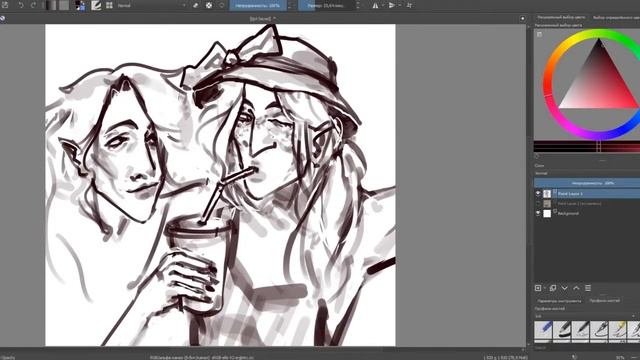This screenshot has height=360, width=640.
Task: Click the Undo arrow in the toolbar
Action: point(20,5)
